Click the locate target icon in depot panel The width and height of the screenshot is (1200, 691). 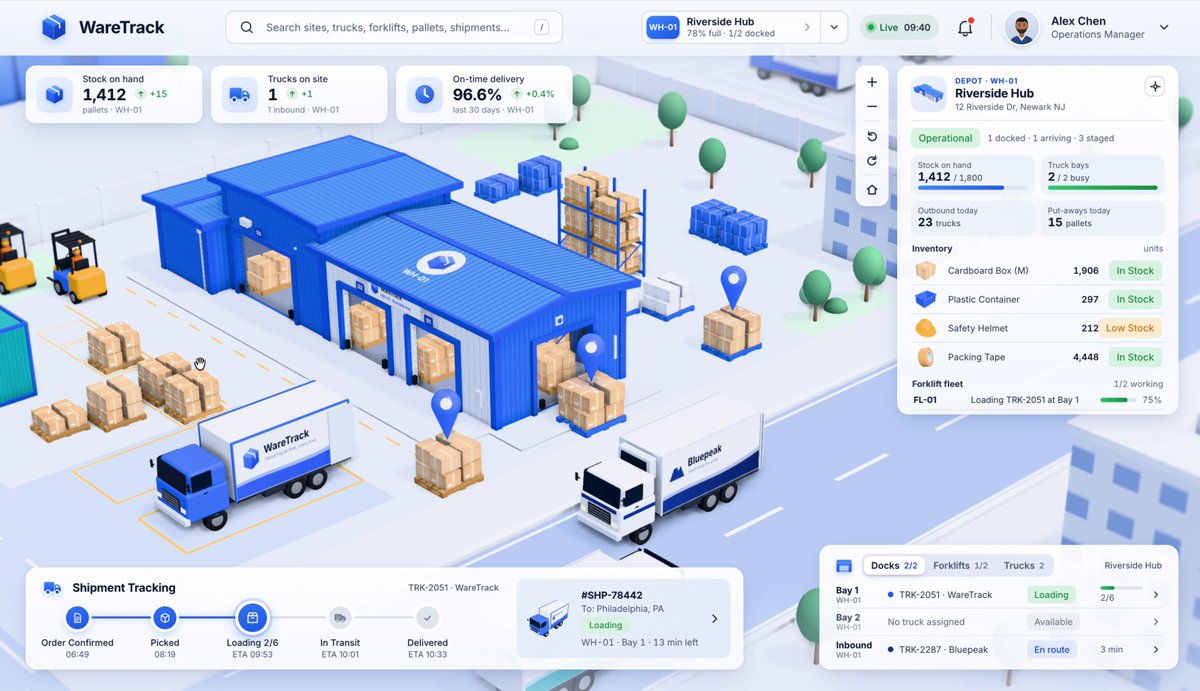1155,87
